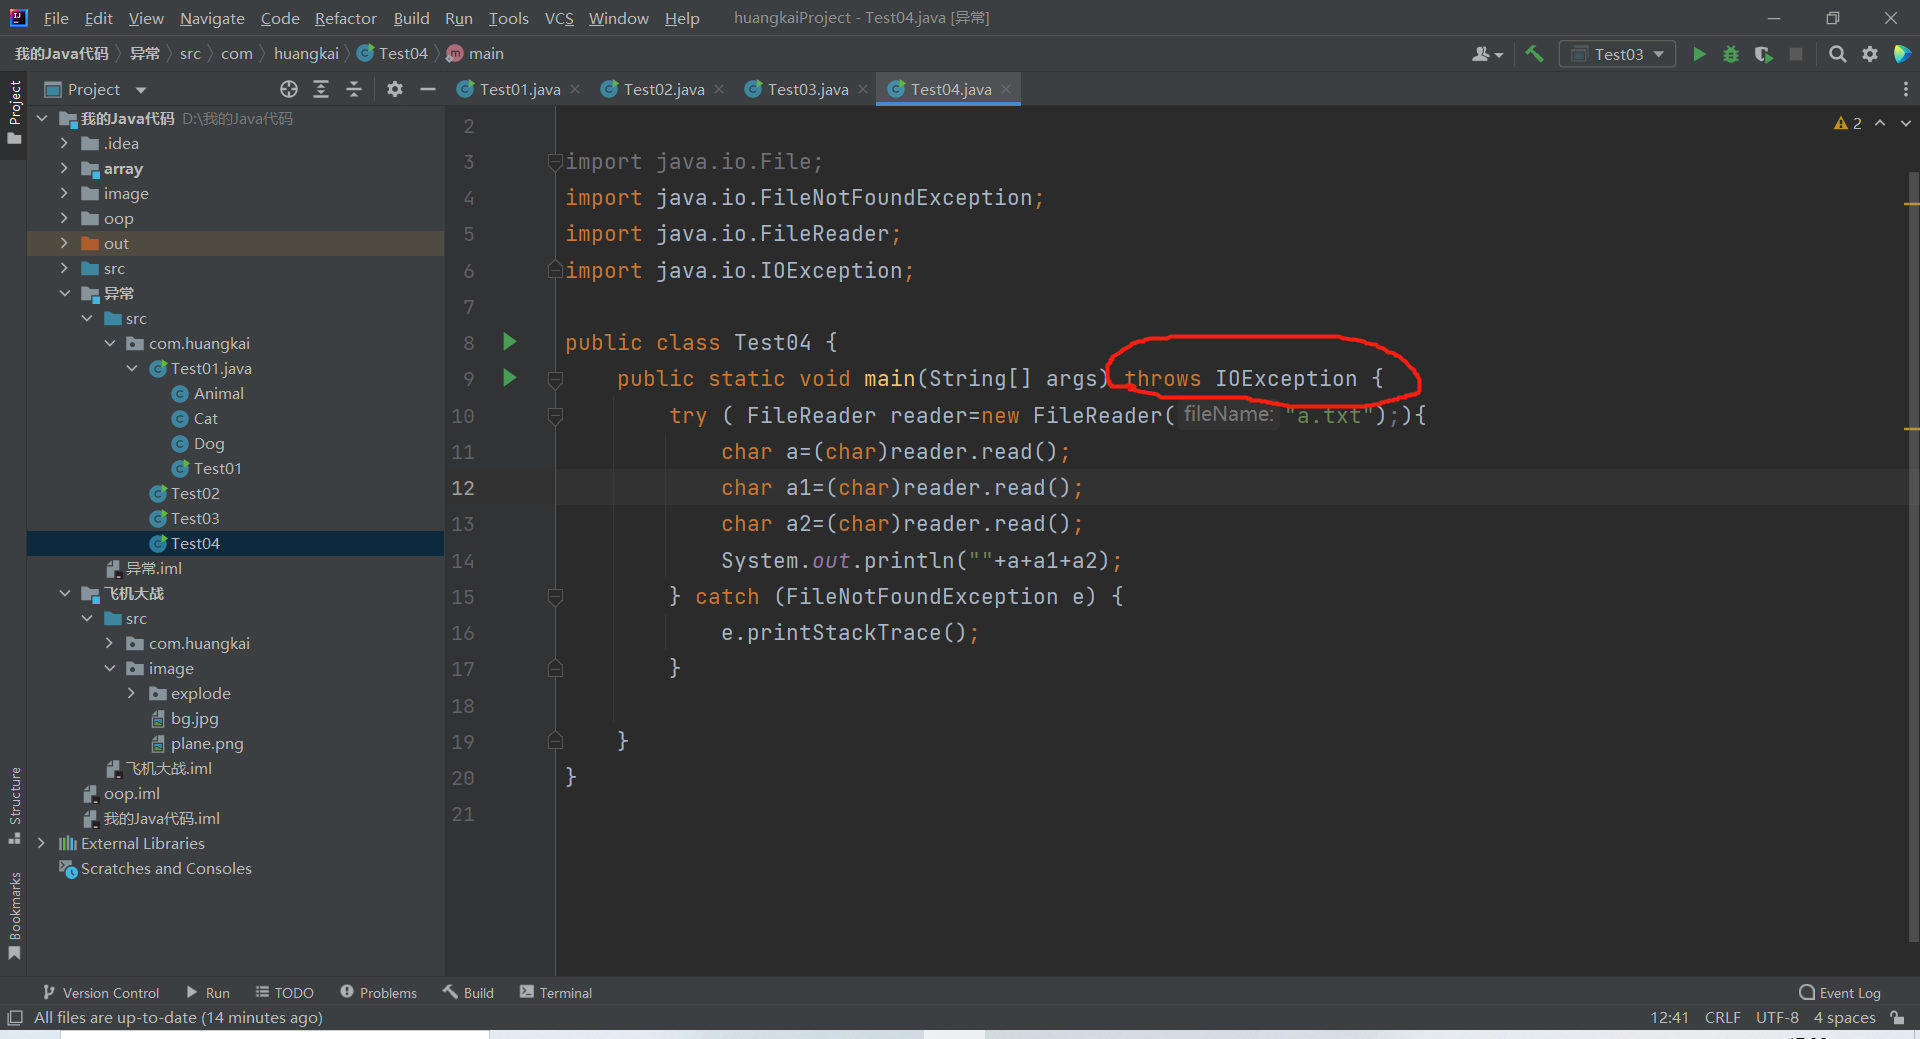Close the Test01.java tab

pyautogui.click(x=575, y=89)
